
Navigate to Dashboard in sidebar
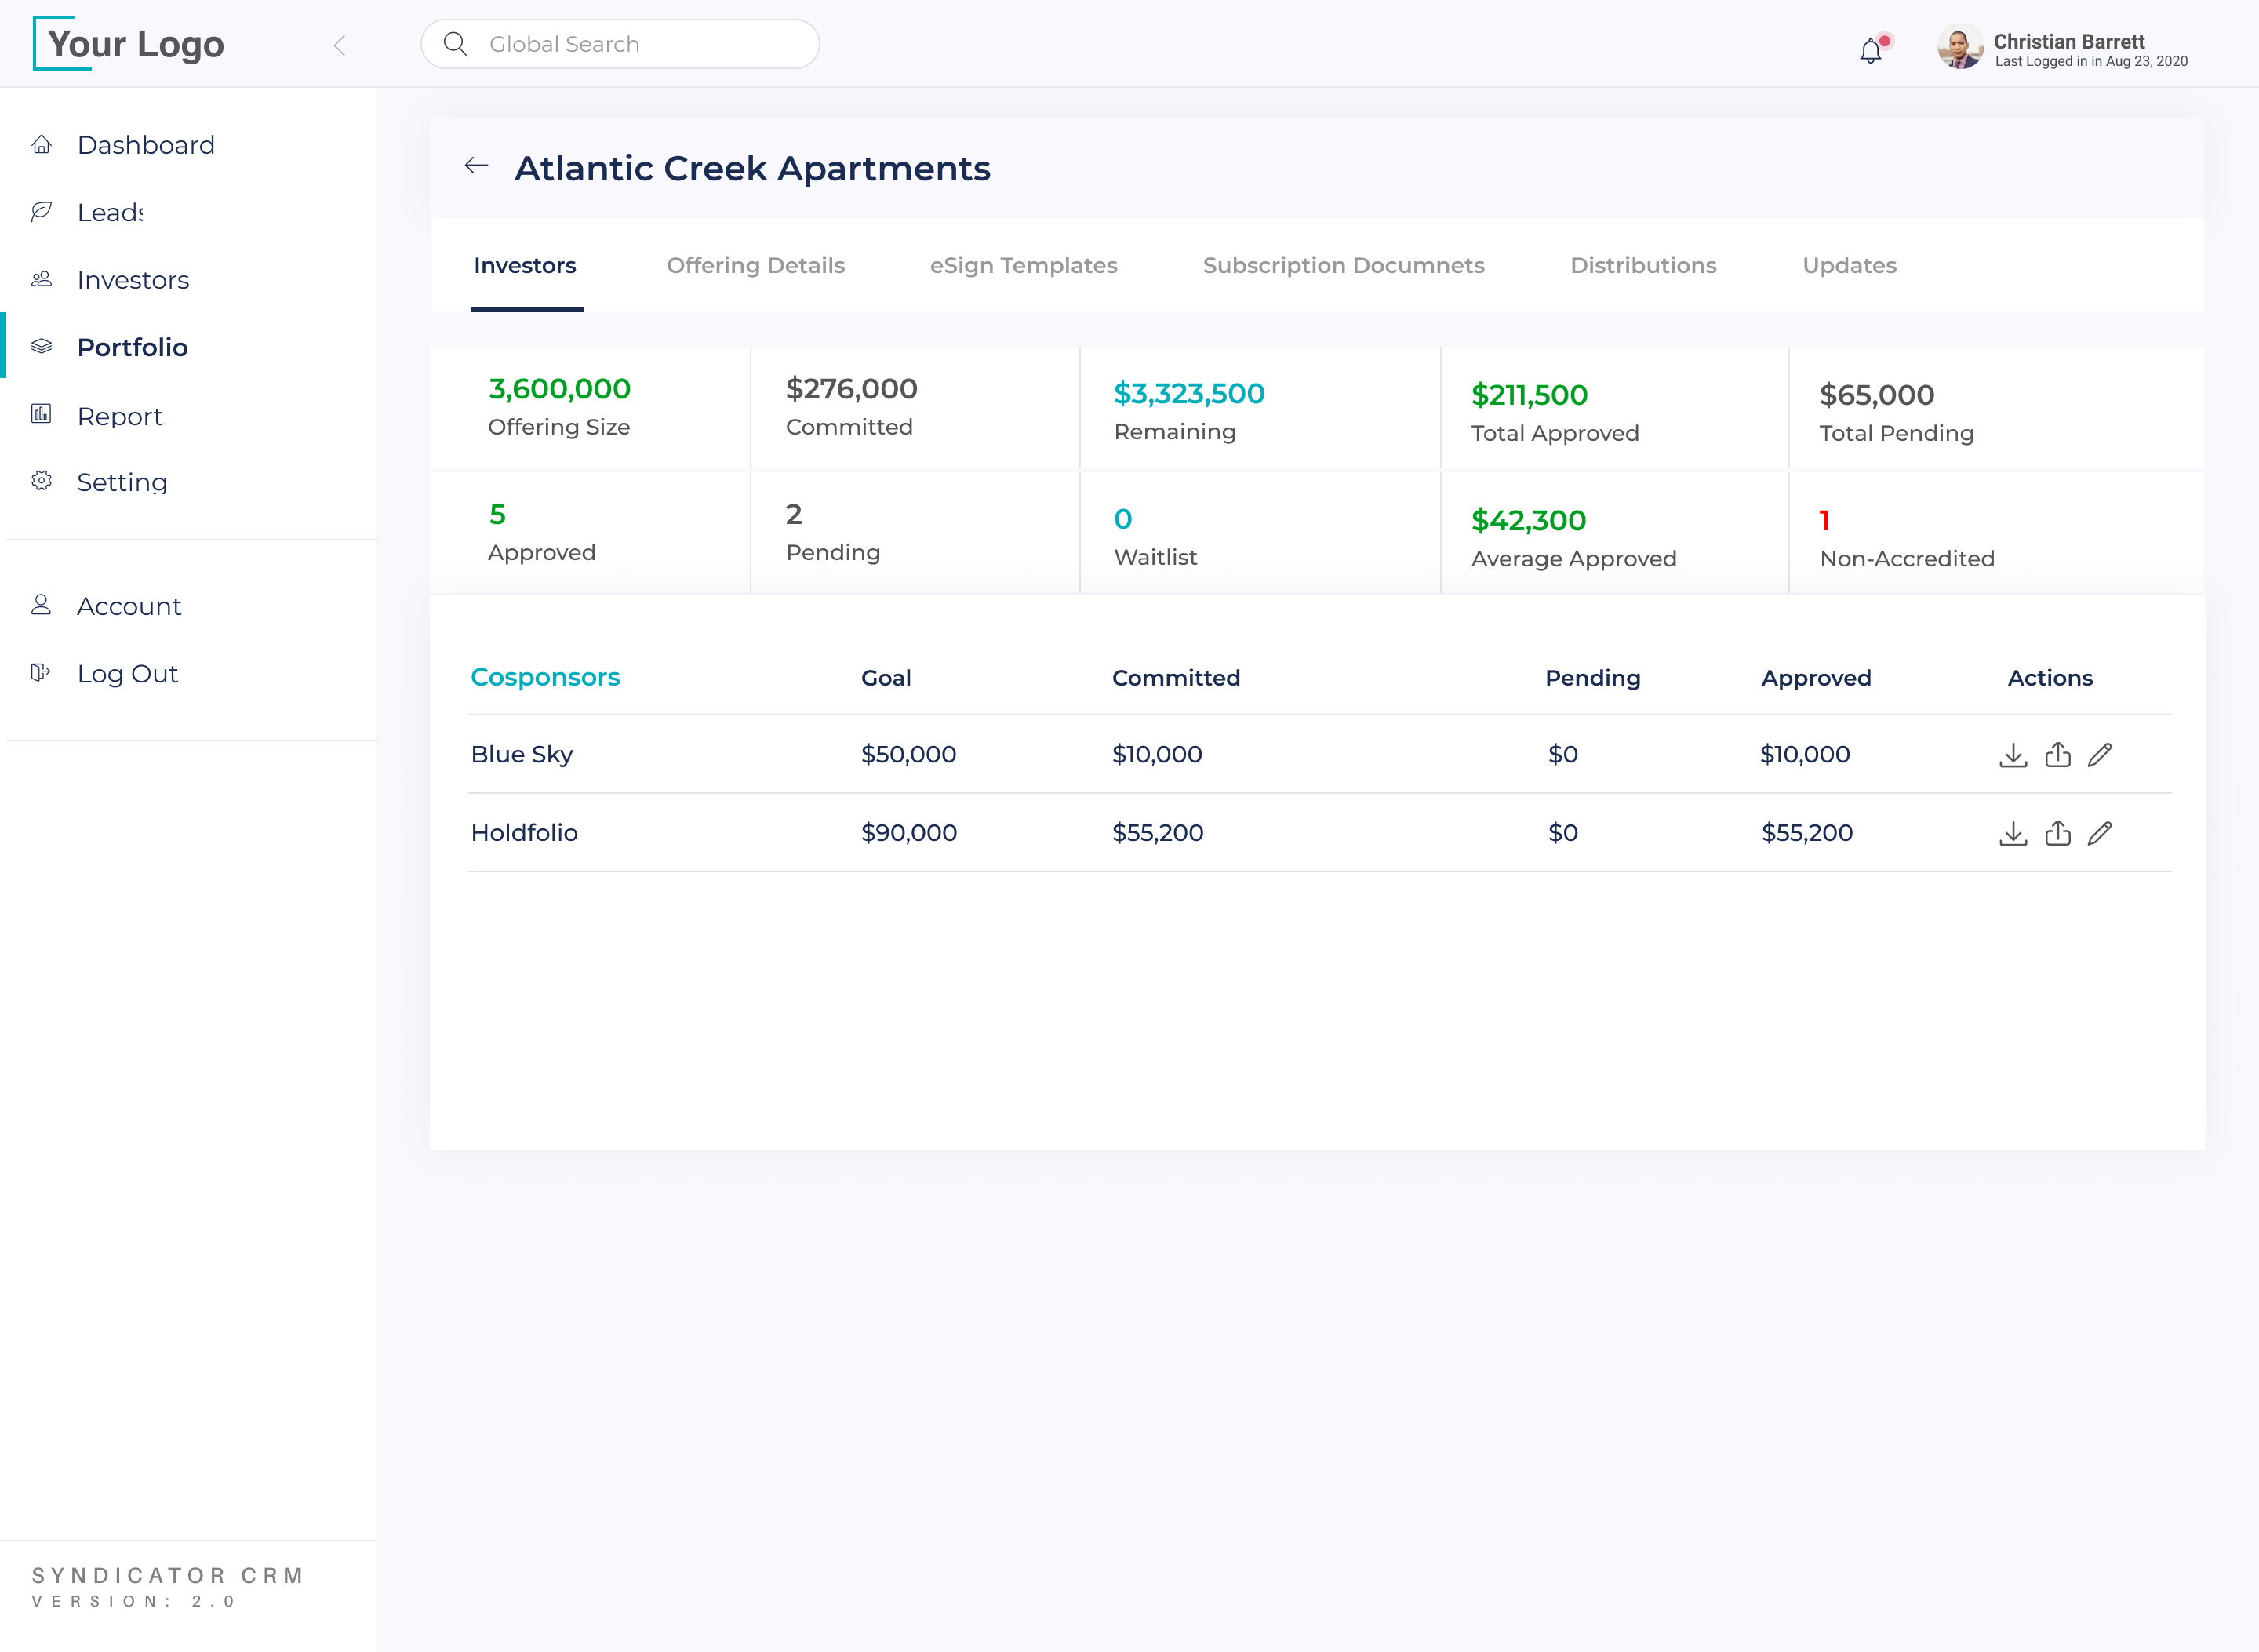click(x=145, y=145)
